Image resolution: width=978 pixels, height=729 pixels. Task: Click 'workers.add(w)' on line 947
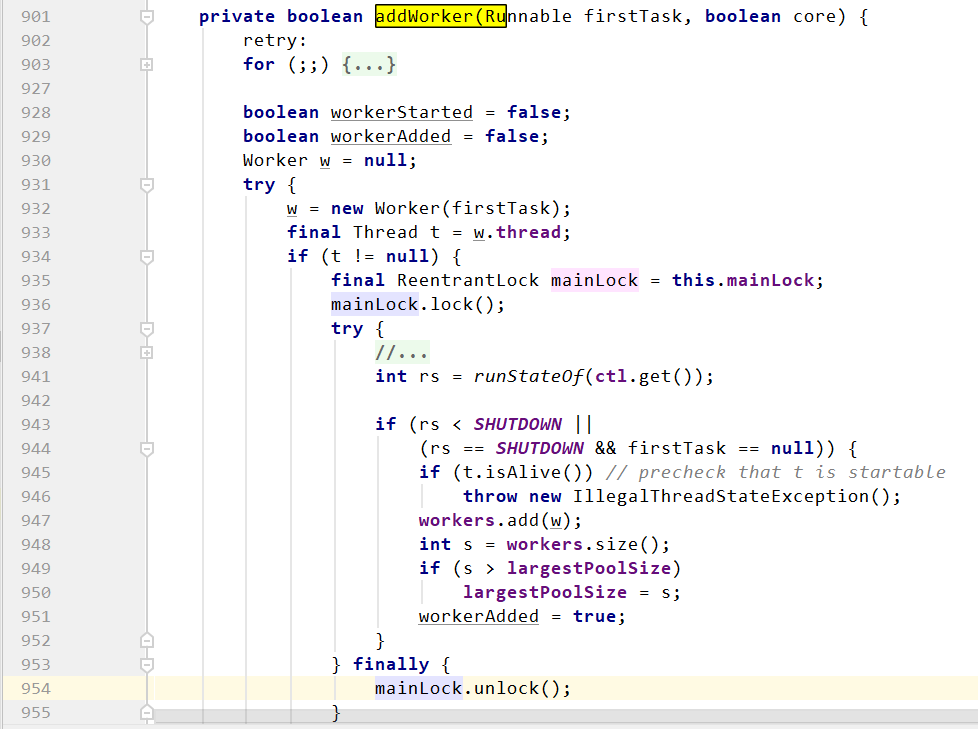495,521
